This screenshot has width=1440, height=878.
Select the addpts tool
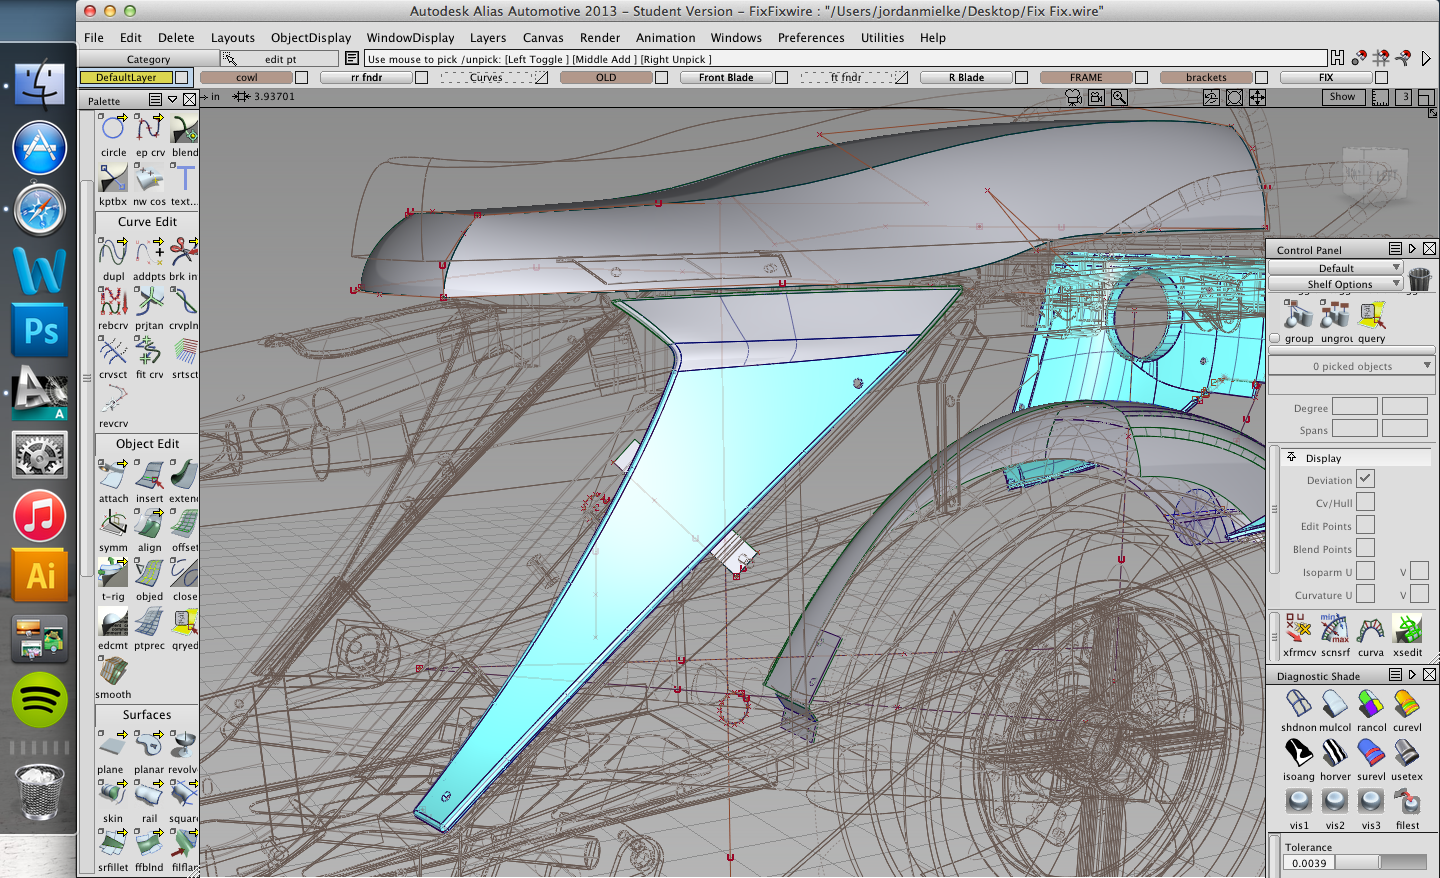coord(149,253)
